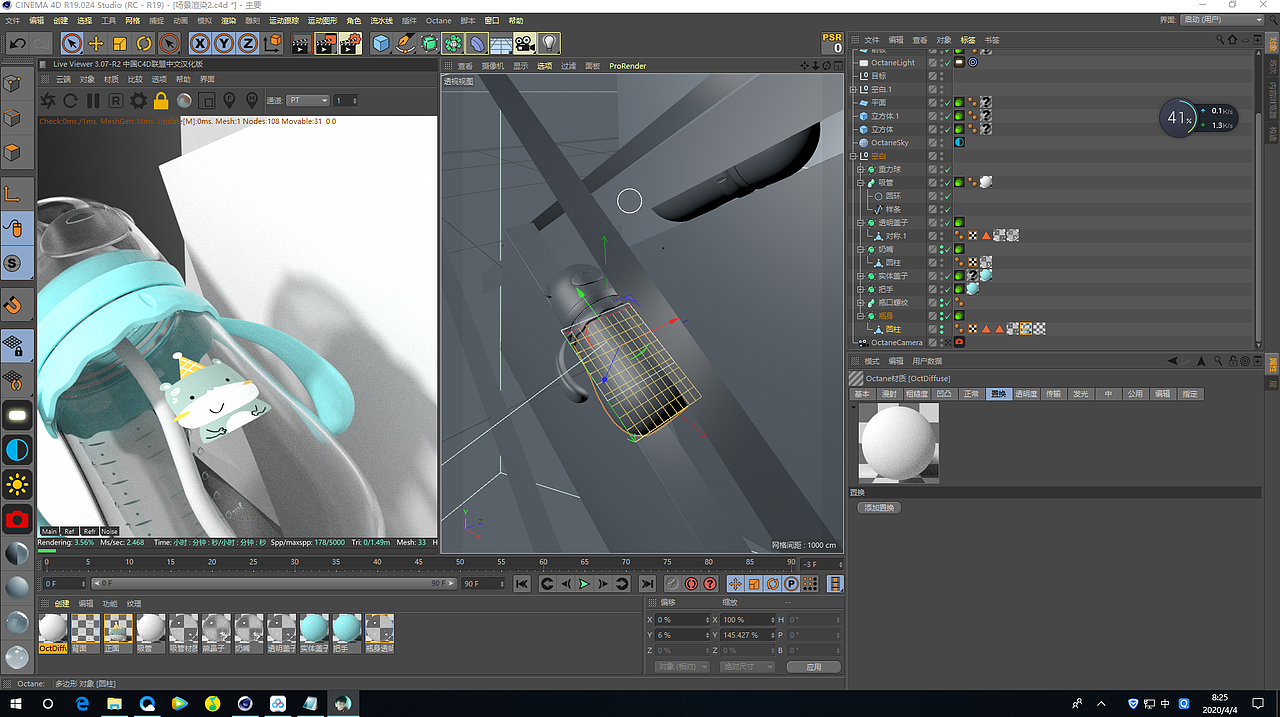Click the Spline Pen tool icon
Image resolution: width=1280 pixels, height=717 pixels.
point(405,43)
